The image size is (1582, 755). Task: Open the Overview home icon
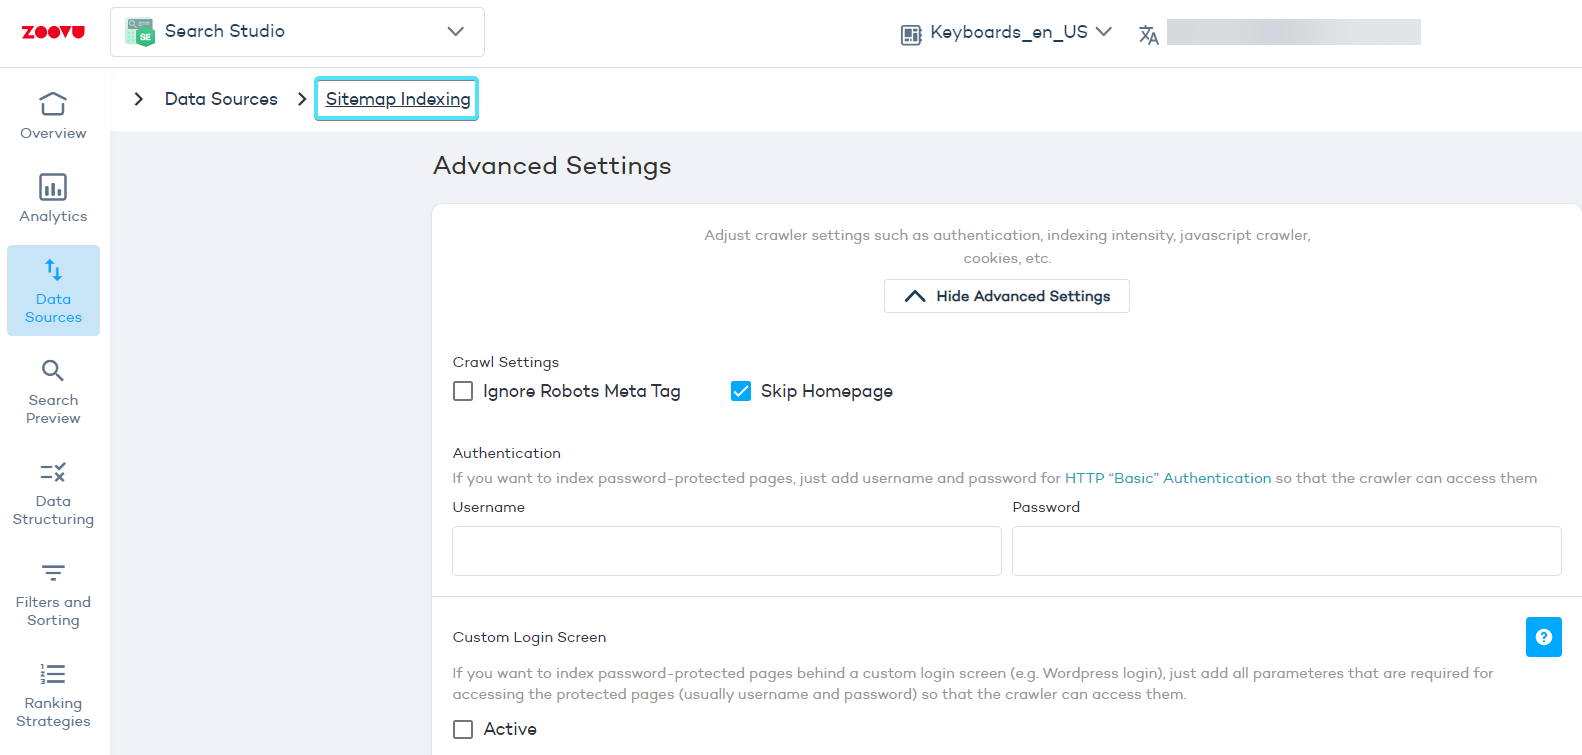[x=53, y=104]
